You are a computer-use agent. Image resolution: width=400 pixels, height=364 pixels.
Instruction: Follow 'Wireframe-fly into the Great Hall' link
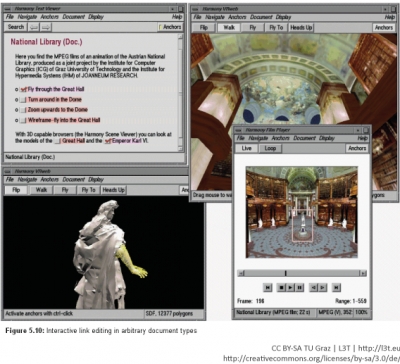click(x=64, y=120)
